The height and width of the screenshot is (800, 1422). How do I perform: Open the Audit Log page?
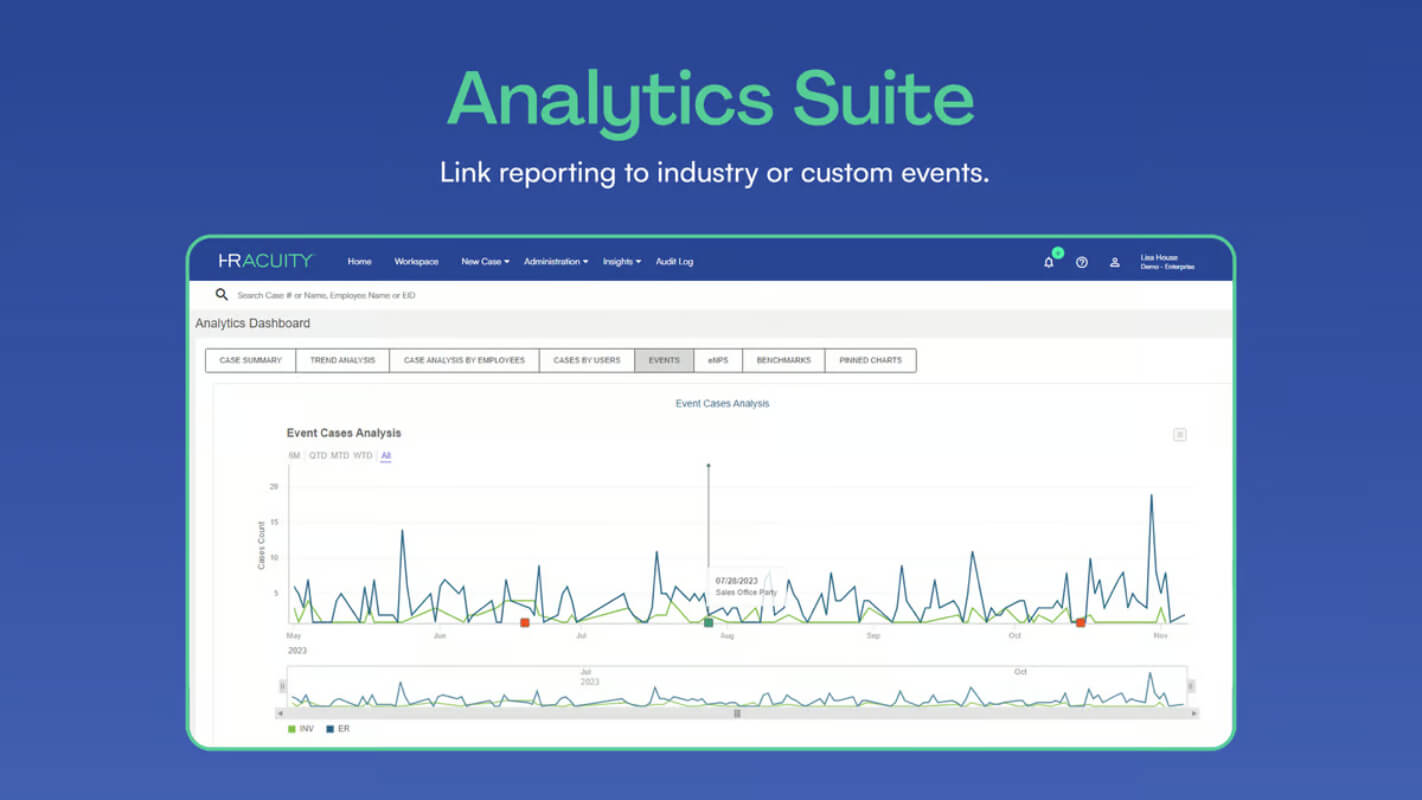(x=674, y=262)
